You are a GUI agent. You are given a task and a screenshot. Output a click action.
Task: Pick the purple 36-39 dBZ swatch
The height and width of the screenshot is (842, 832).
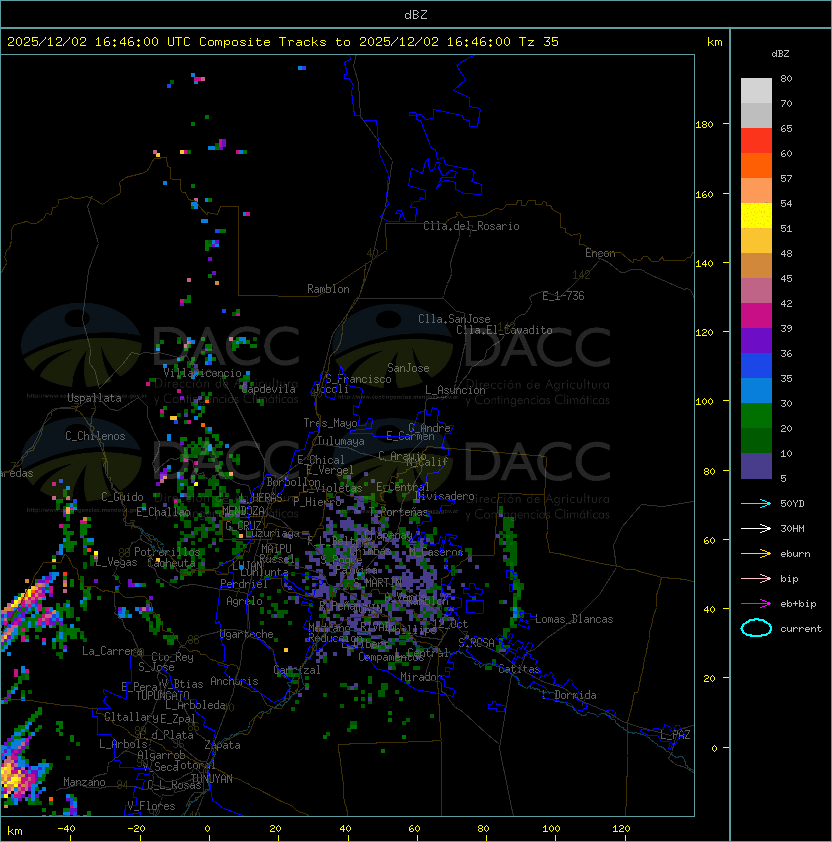click(x=756, y=340)
